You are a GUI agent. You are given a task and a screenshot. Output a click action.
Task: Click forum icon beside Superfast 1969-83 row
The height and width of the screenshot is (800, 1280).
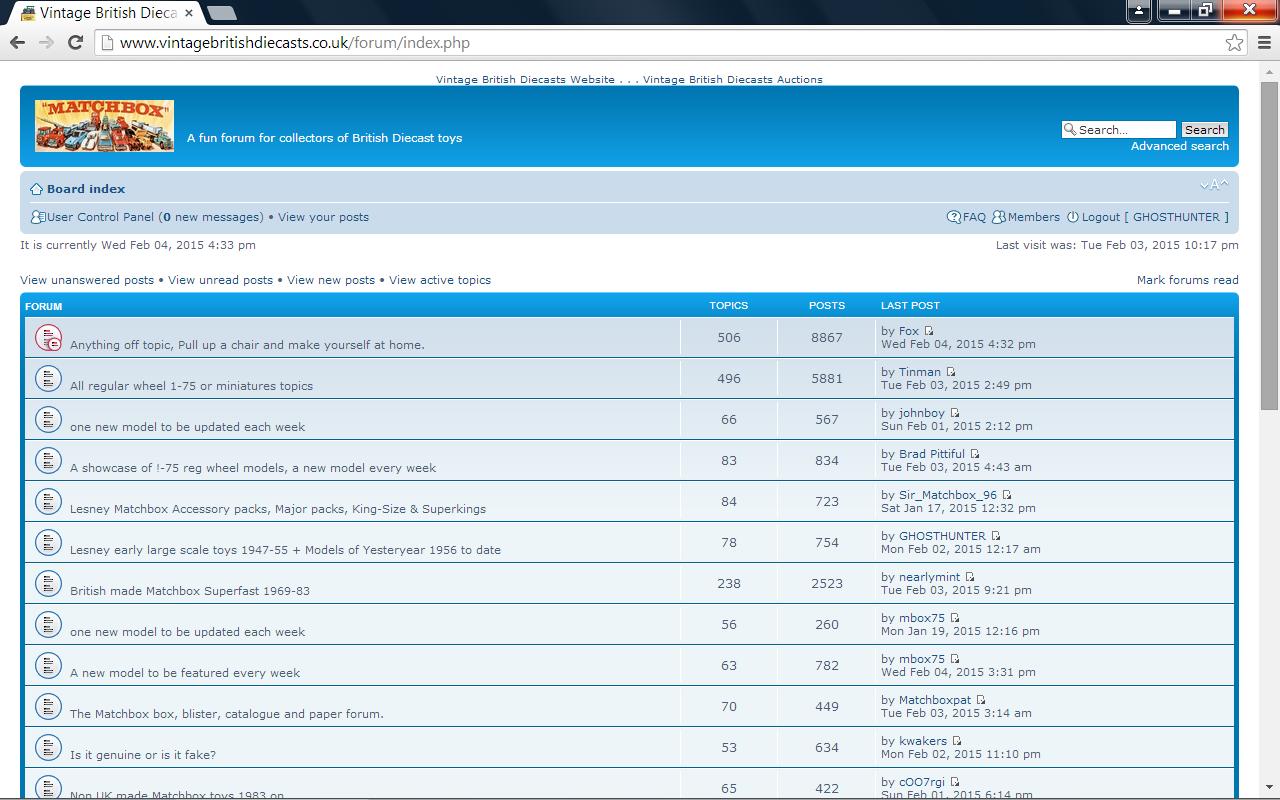click(x=48, y=583)
